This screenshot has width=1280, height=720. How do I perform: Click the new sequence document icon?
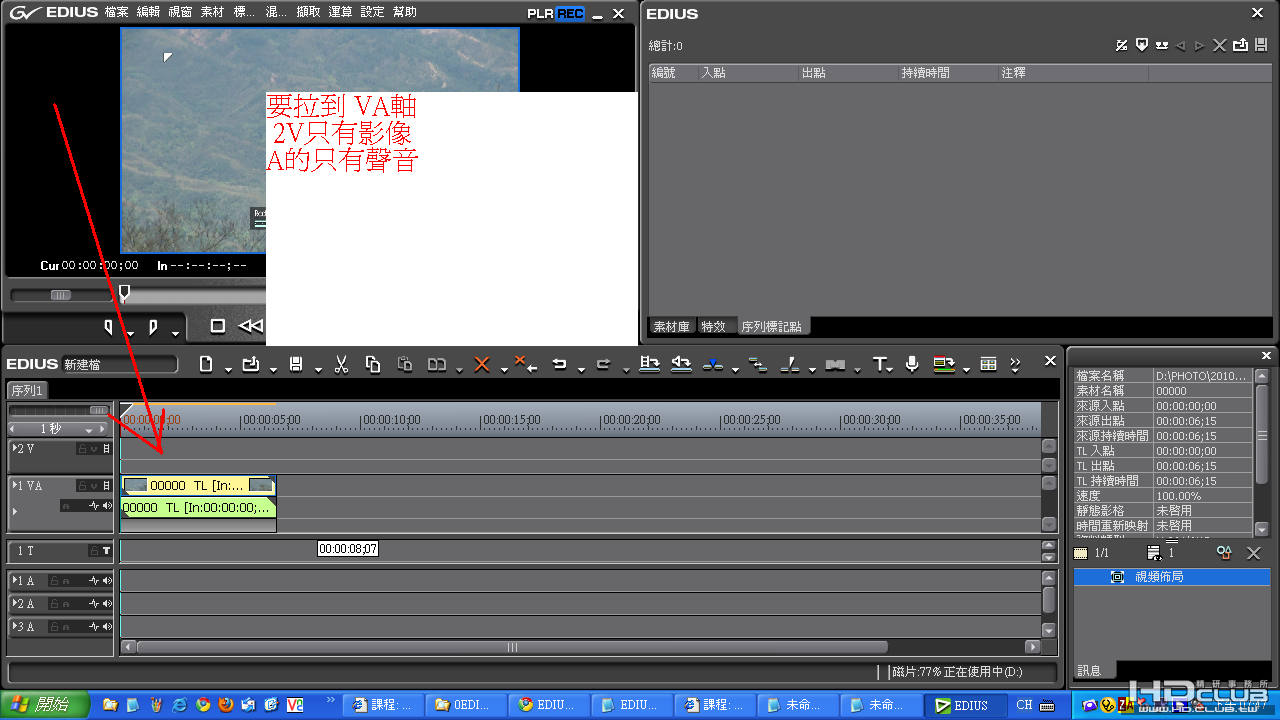[x=206, y=364]
